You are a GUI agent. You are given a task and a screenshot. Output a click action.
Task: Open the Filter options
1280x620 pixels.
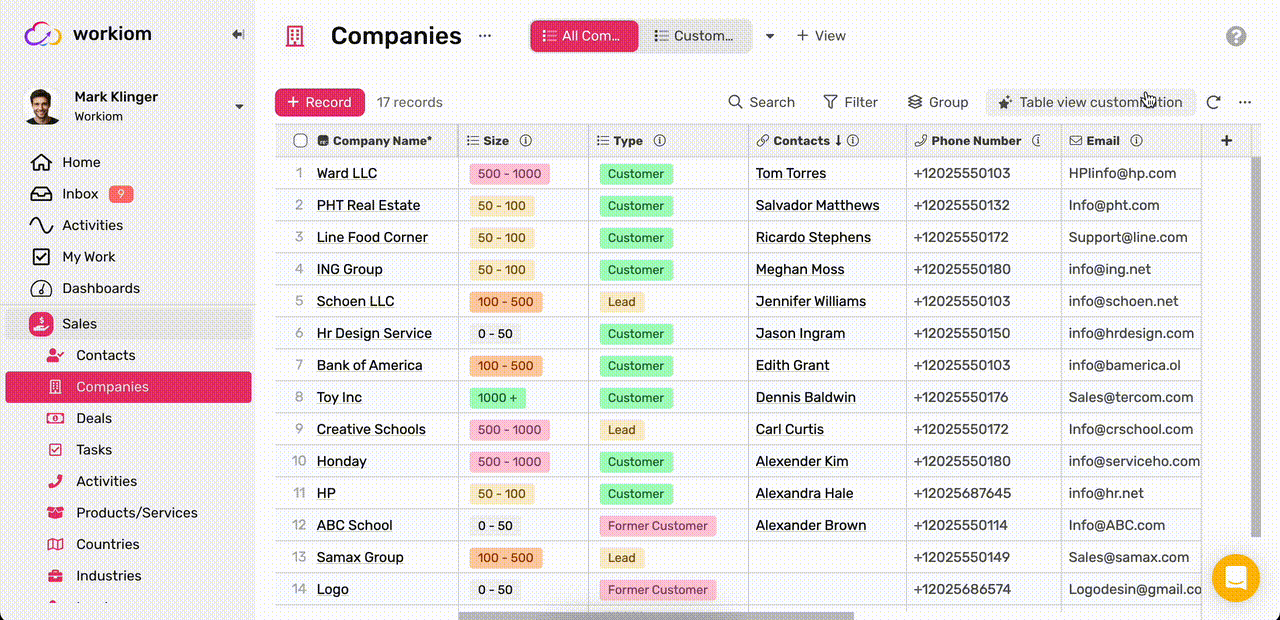(x=850, y=102)
